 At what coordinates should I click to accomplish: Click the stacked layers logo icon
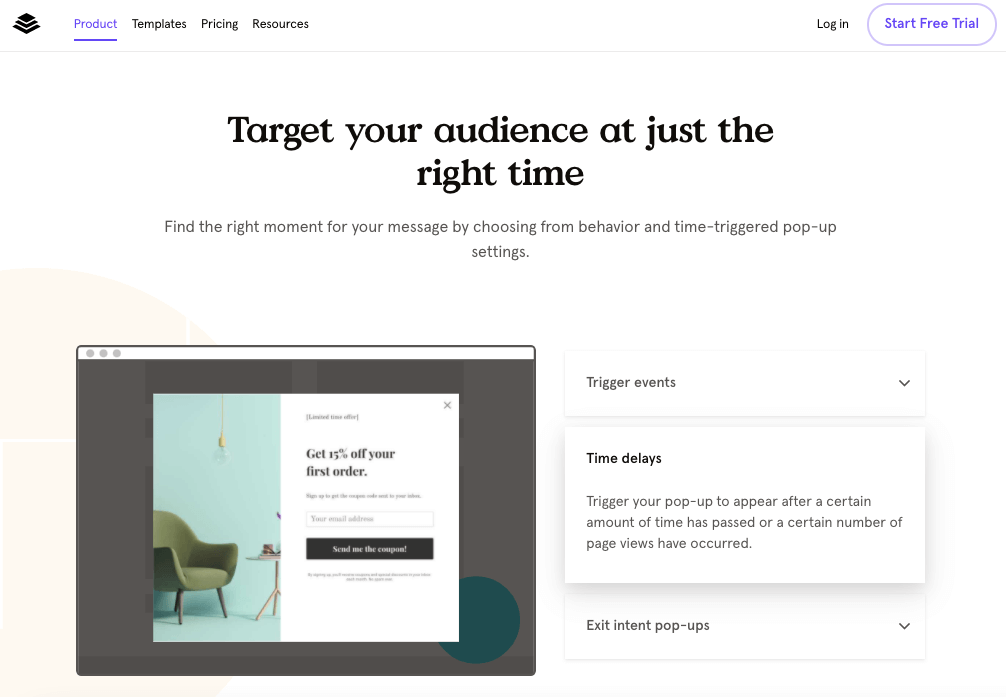(26, 24)
